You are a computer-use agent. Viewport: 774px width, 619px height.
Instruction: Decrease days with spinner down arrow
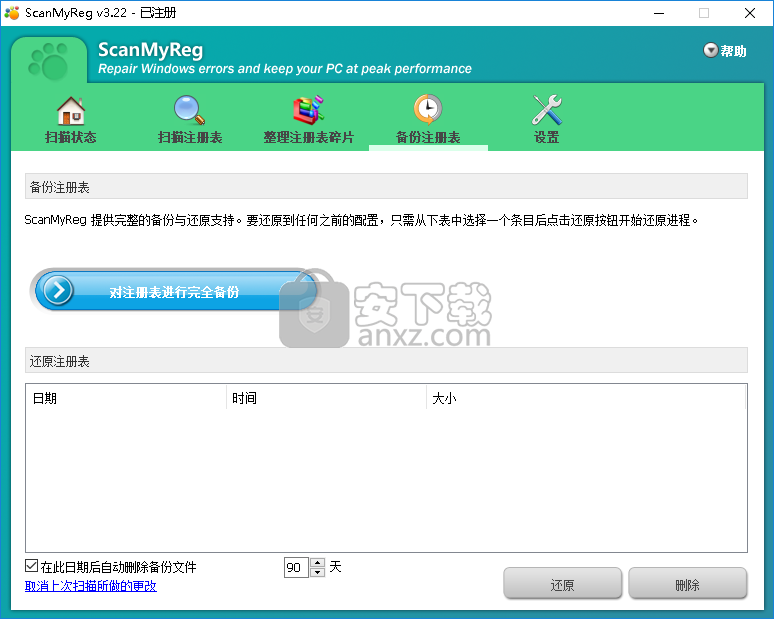coord(317,572)
